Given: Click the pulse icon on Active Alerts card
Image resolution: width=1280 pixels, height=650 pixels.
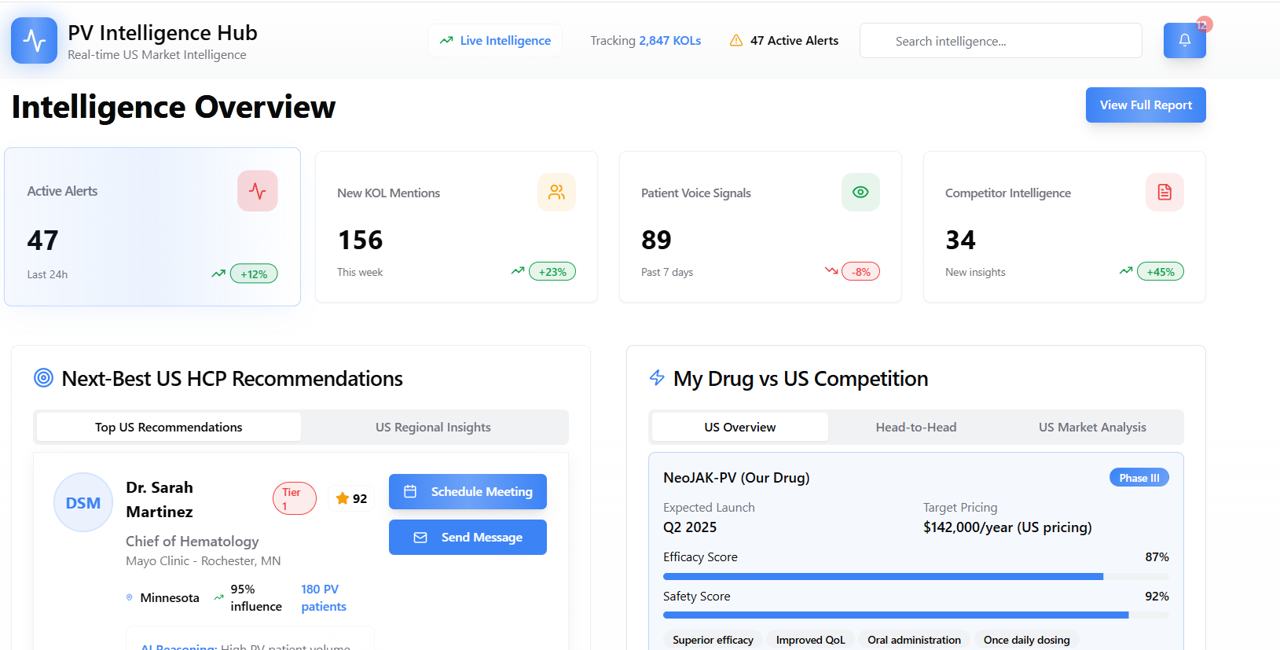Looking at the screenshot, I should (257, 191).
